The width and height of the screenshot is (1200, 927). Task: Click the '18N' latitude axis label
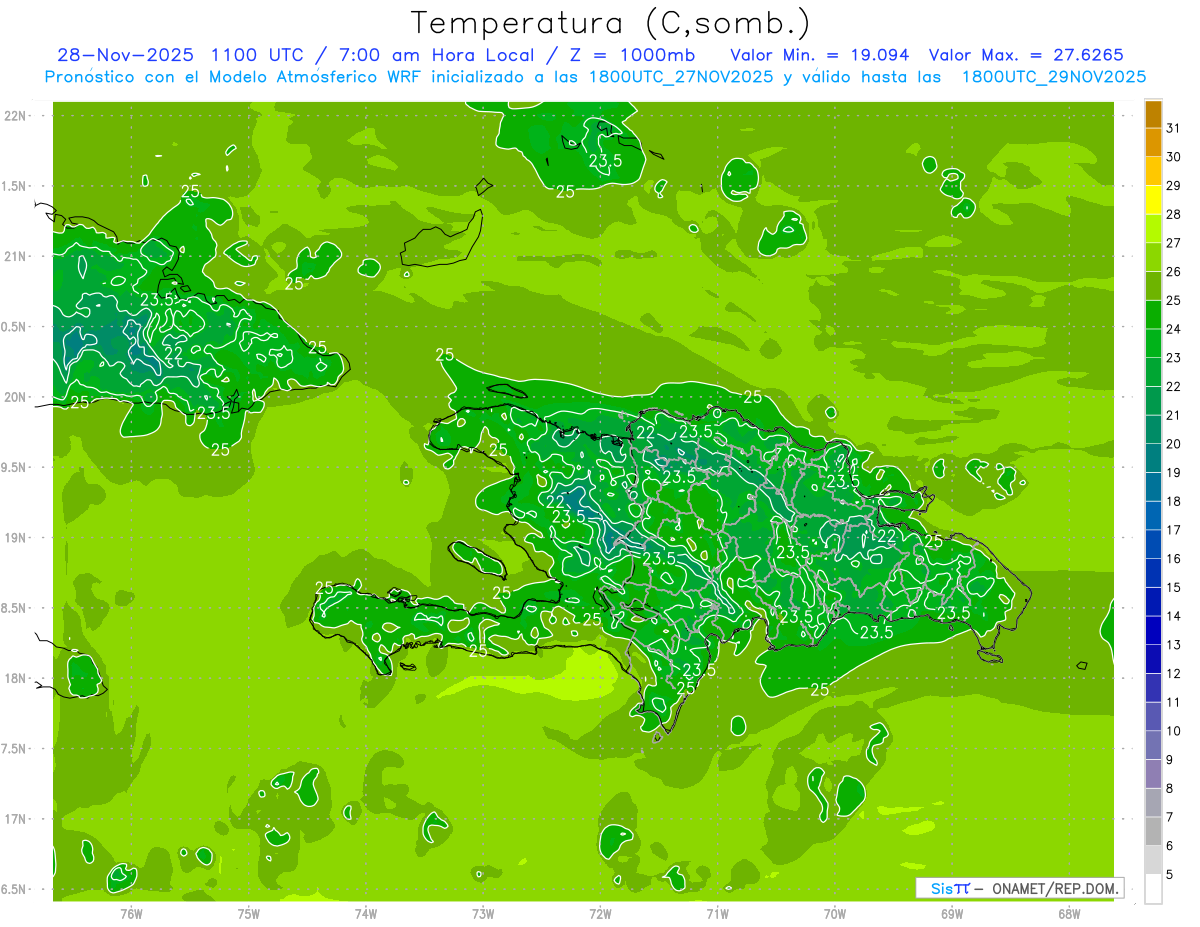[16, 678]
